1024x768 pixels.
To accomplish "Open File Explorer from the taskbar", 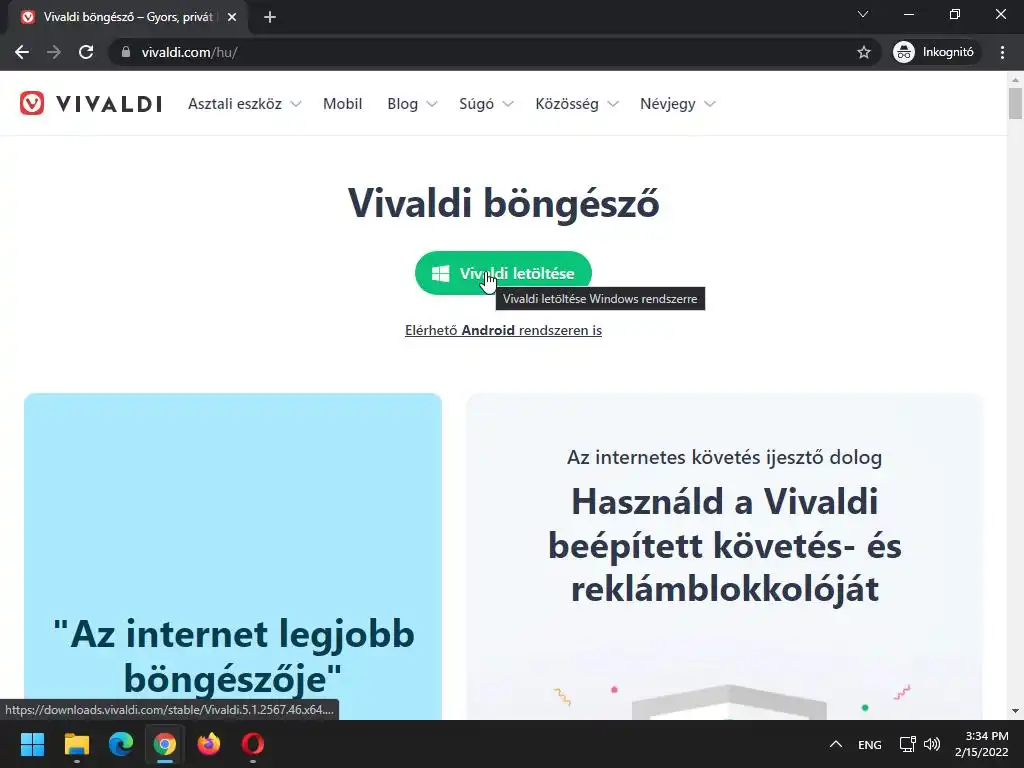I will tap(76, 744).
